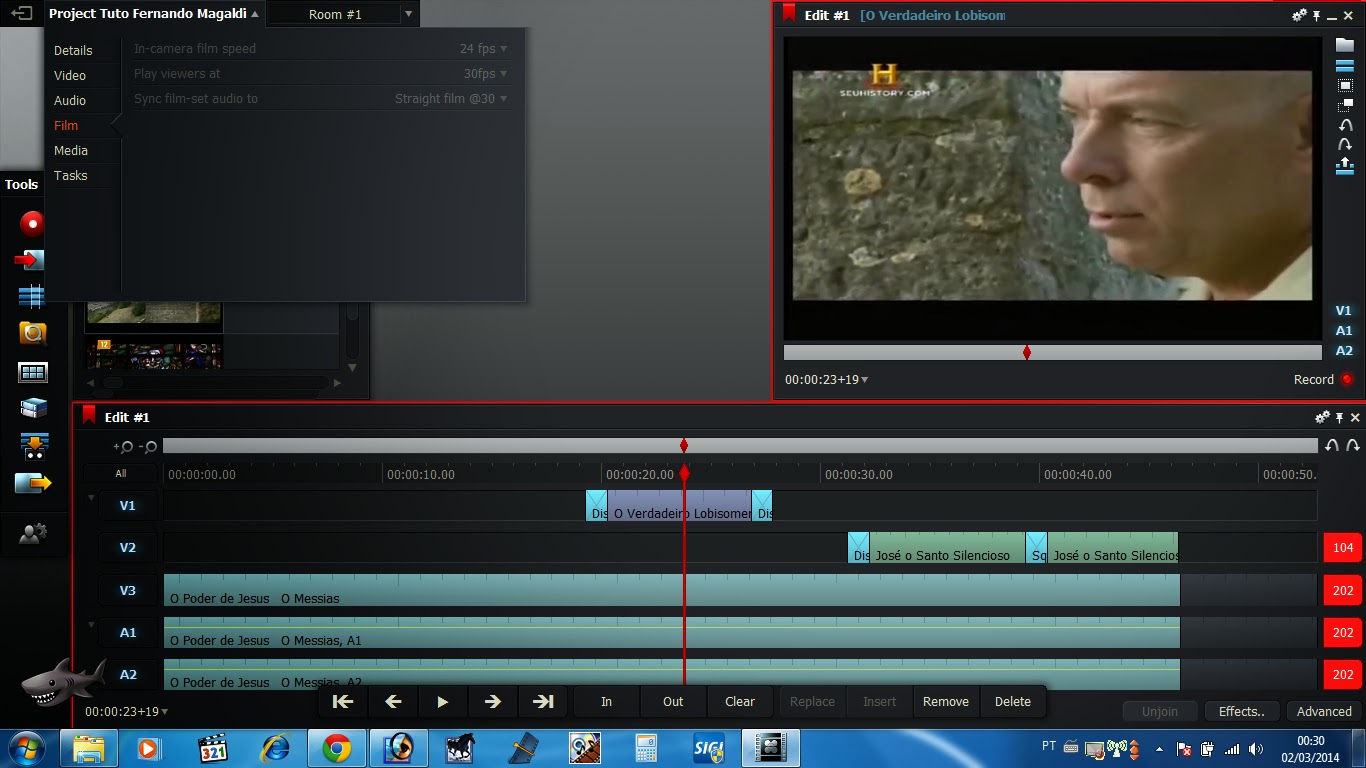Viewport: 1366px width, 768px height.
Task: Select the Details project tab
Action: click(x=73, y=50)
